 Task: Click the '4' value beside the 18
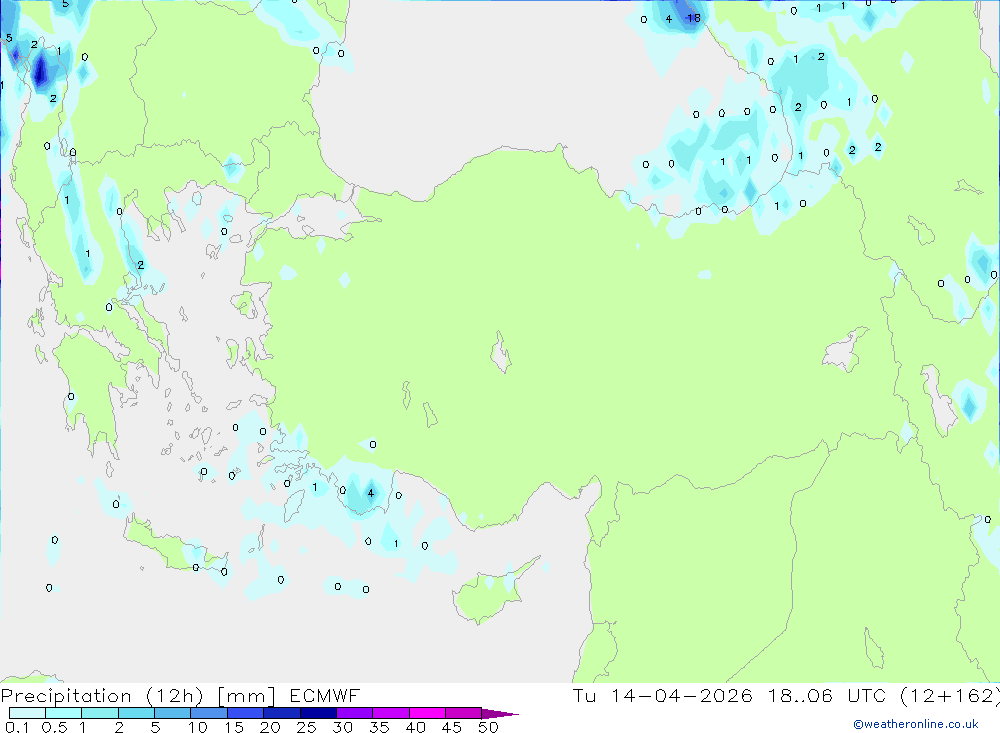pyautogui.click(x=668, y=19)
